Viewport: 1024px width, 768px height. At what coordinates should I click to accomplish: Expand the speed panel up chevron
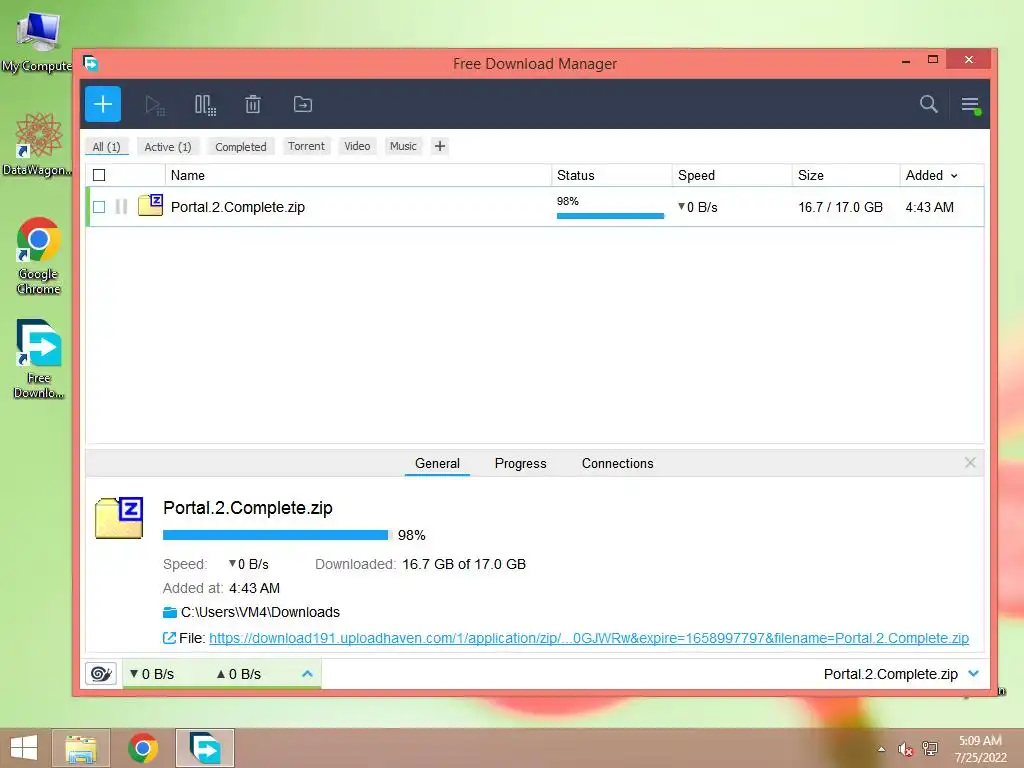coord(308,673)
